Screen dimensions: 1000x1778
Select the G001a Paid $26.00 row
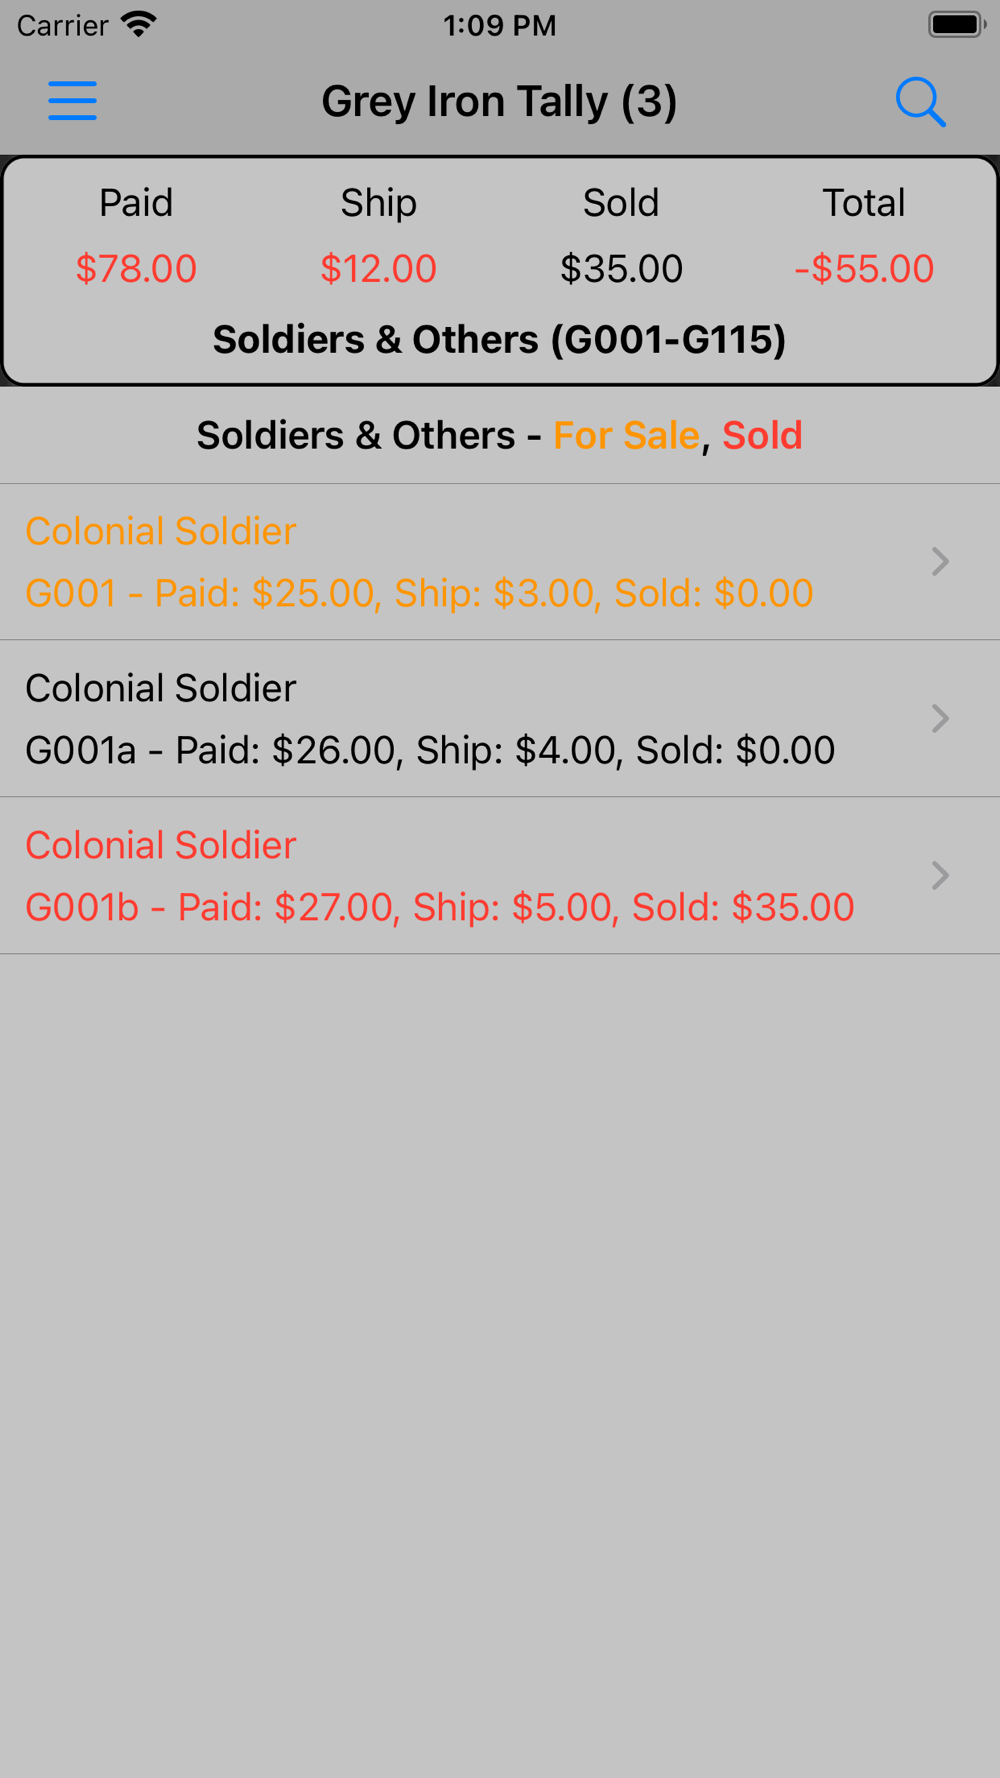click(500, 718)
